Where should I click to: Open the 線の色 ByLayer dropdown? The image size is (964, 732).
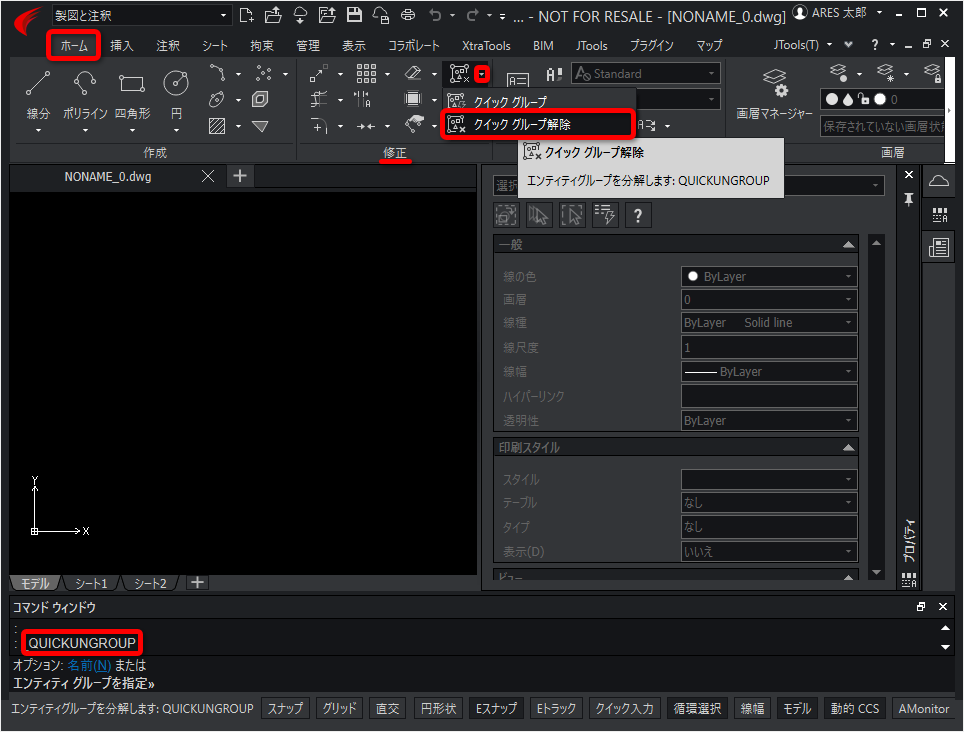coord(768,276)
